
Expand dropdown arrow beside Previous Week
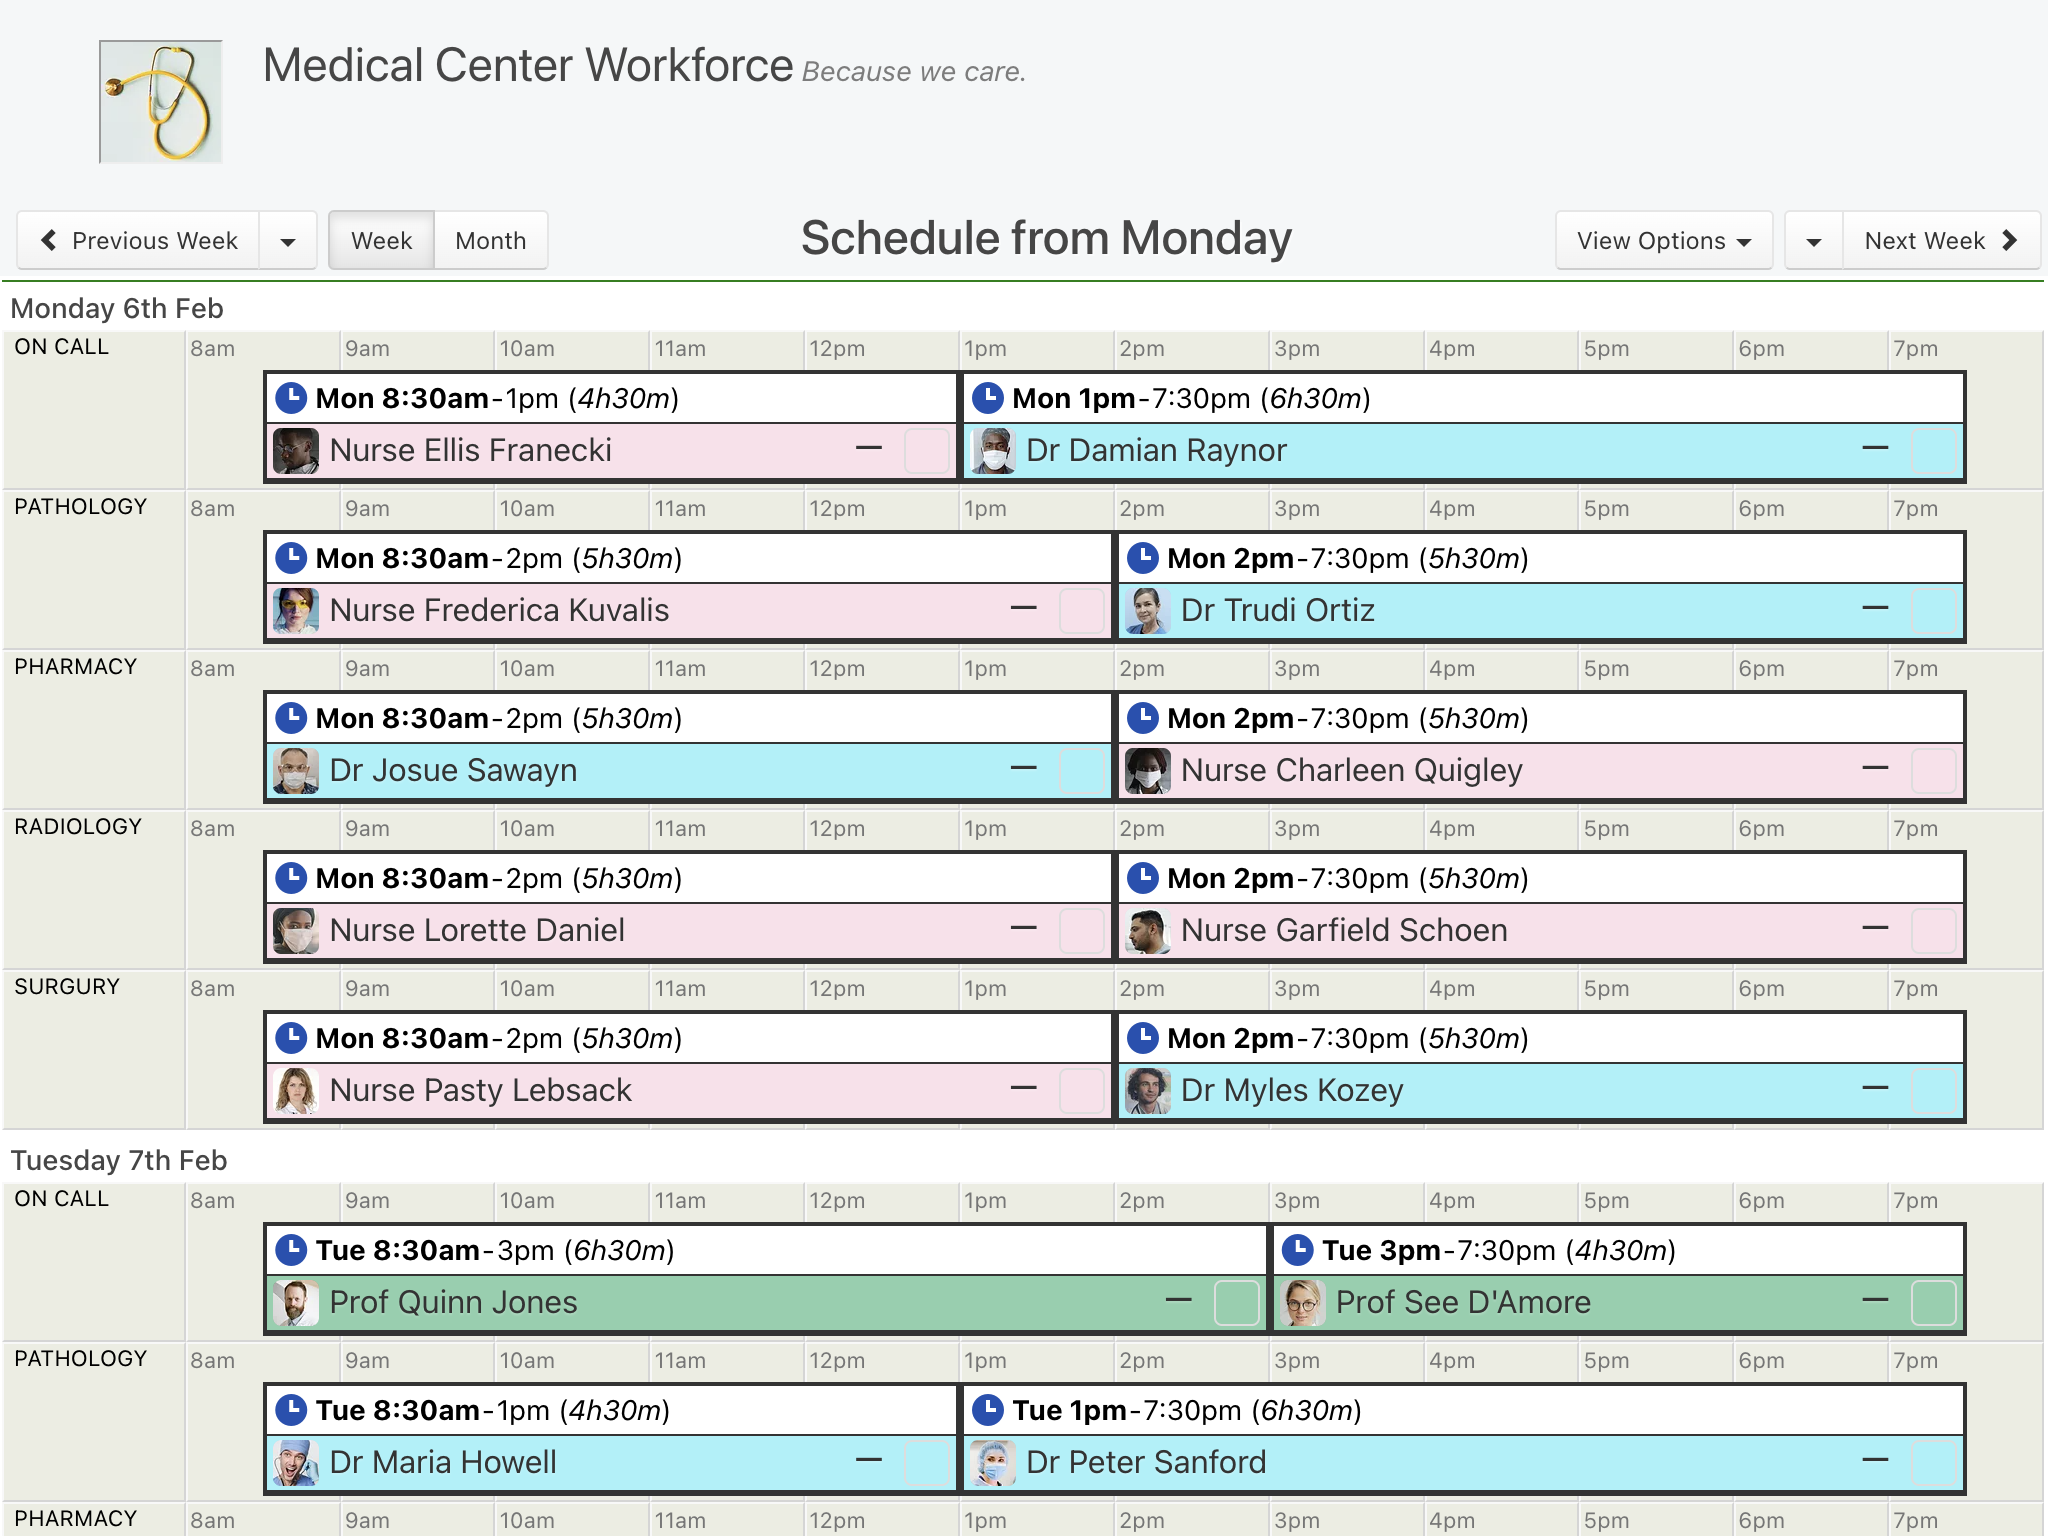tap(288, 241)
